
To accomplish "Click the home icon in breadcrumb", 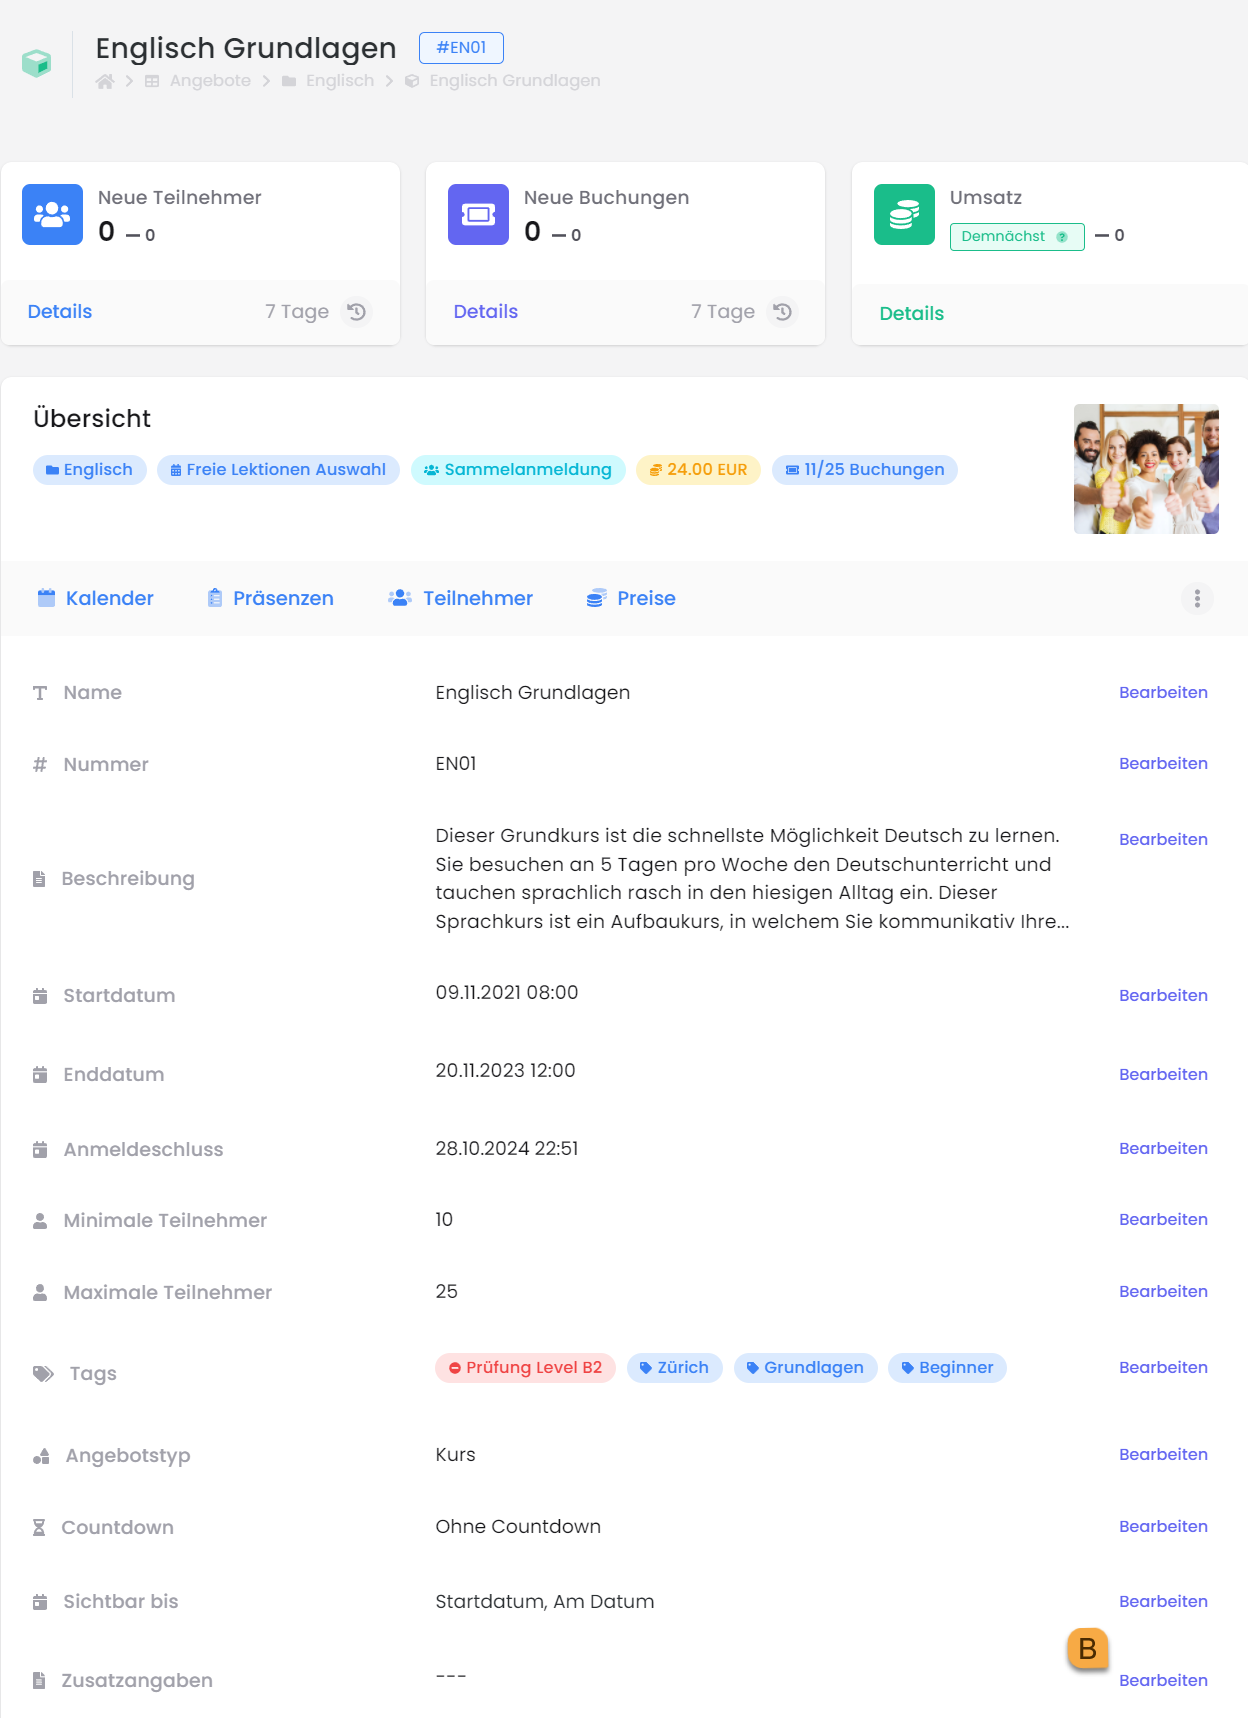I will [x=105, y=81].
